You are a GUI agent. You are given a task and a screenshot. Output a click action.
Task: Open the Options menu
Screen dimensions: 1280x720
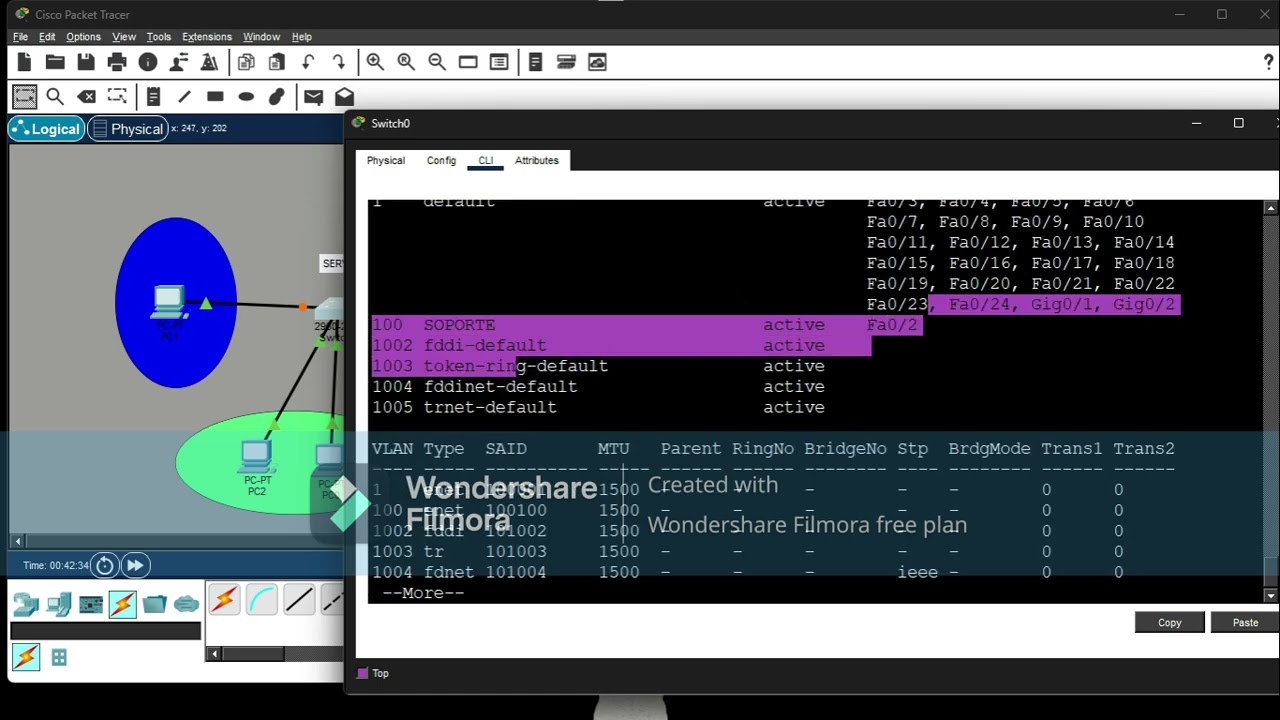84,37
